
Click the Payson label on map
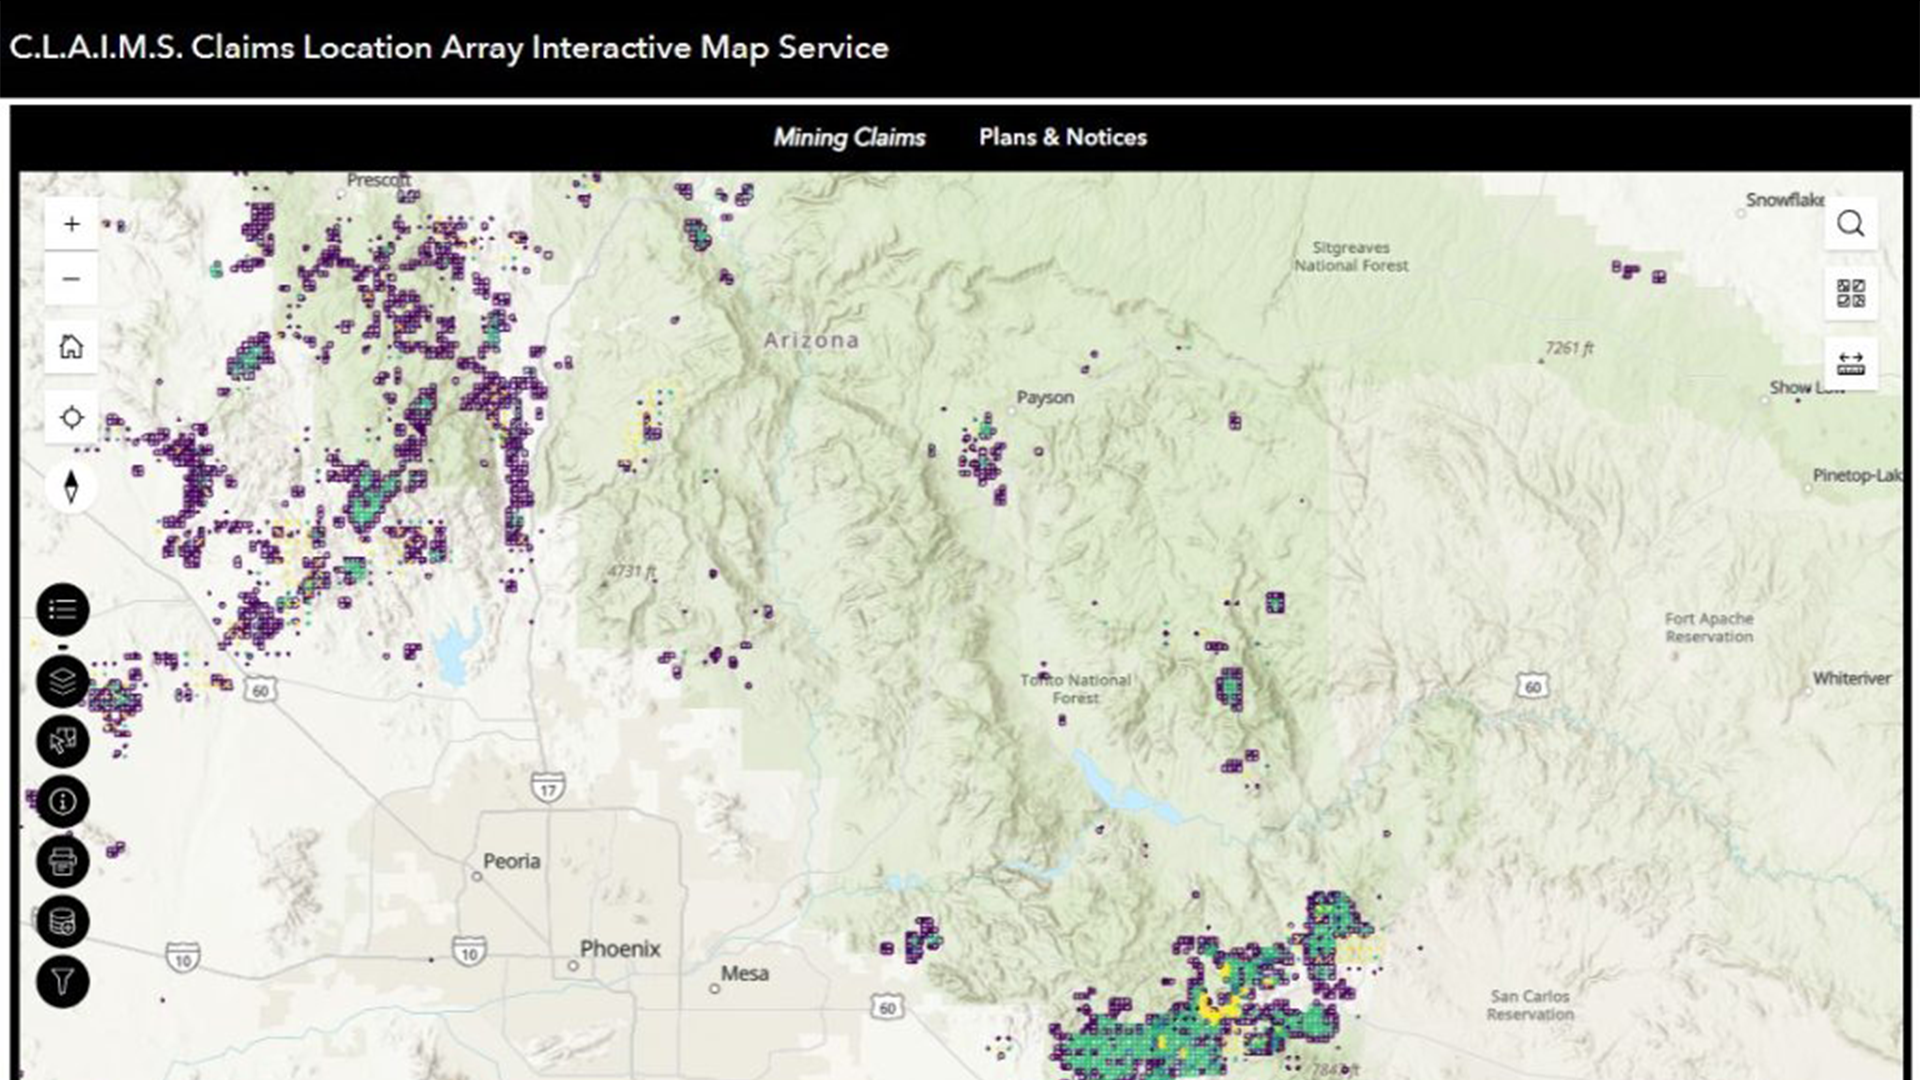point(1045,397)
